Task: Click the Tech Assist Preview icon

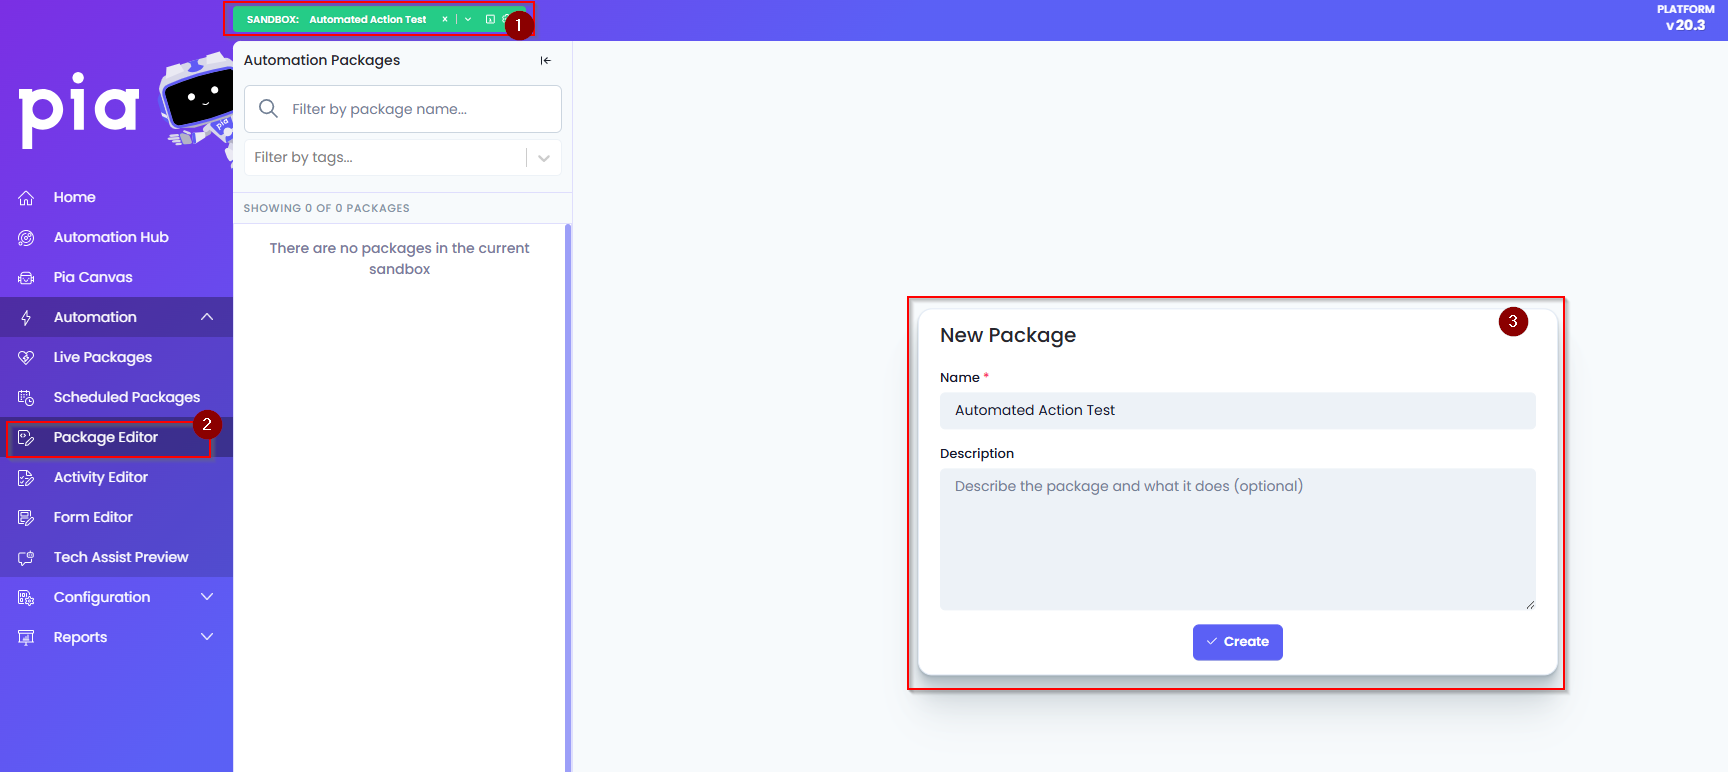Action: click(27, 558)
